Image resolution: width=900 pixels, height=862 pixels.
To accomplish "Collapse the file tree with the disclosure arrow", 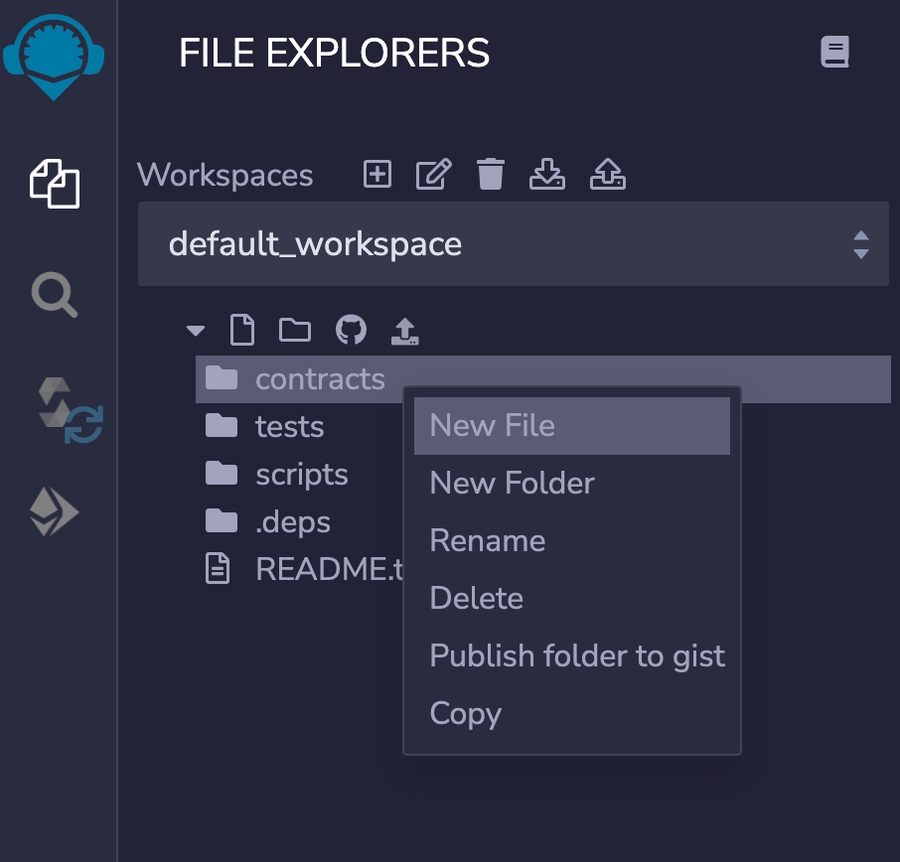I will click(195, 330).
